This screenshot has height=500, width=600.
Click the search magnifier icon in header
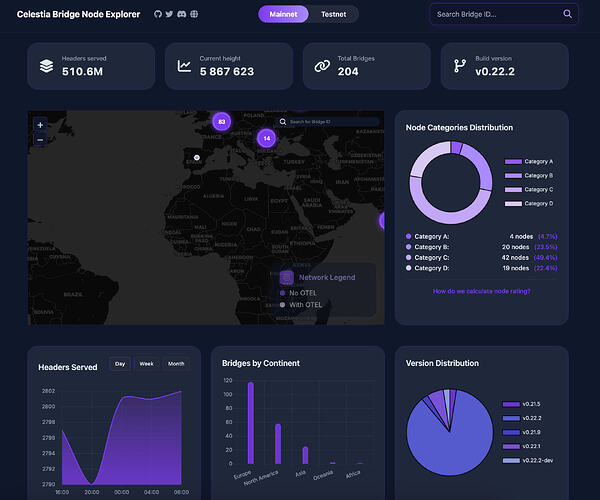coord(567,14)
